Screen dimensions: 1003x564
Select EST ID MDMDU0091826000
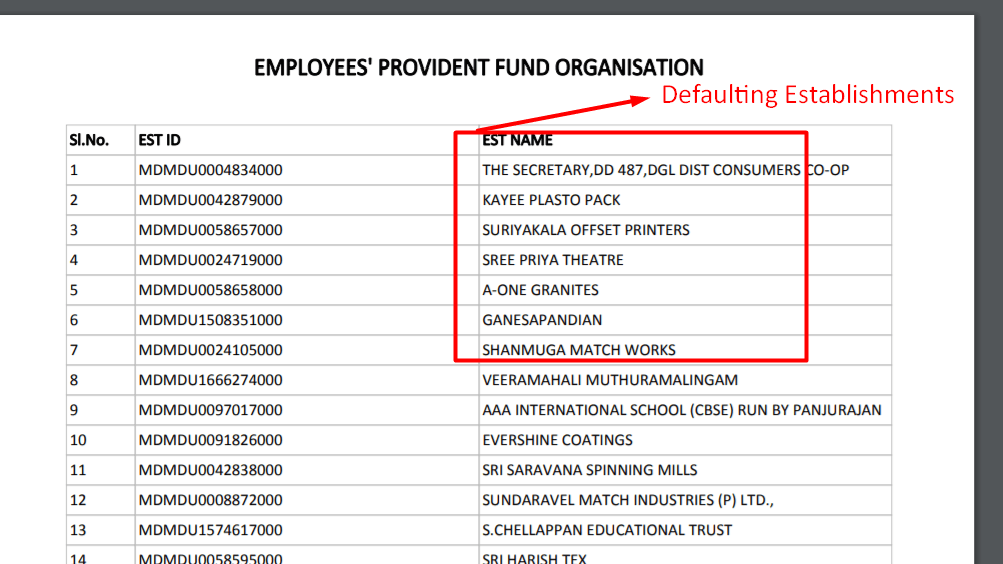click(x=210, y=441)
